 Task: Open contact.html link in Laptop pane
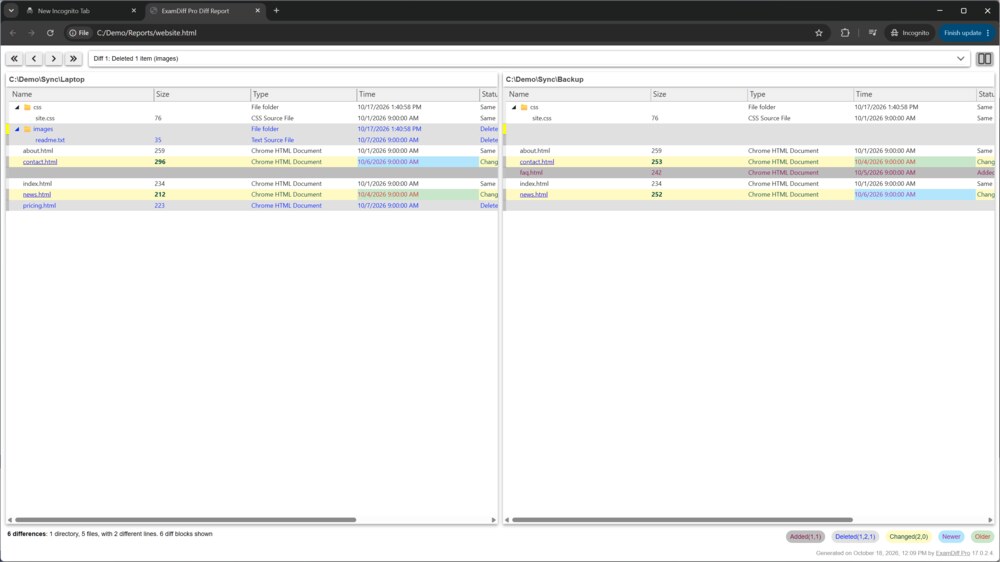[40, 162]
